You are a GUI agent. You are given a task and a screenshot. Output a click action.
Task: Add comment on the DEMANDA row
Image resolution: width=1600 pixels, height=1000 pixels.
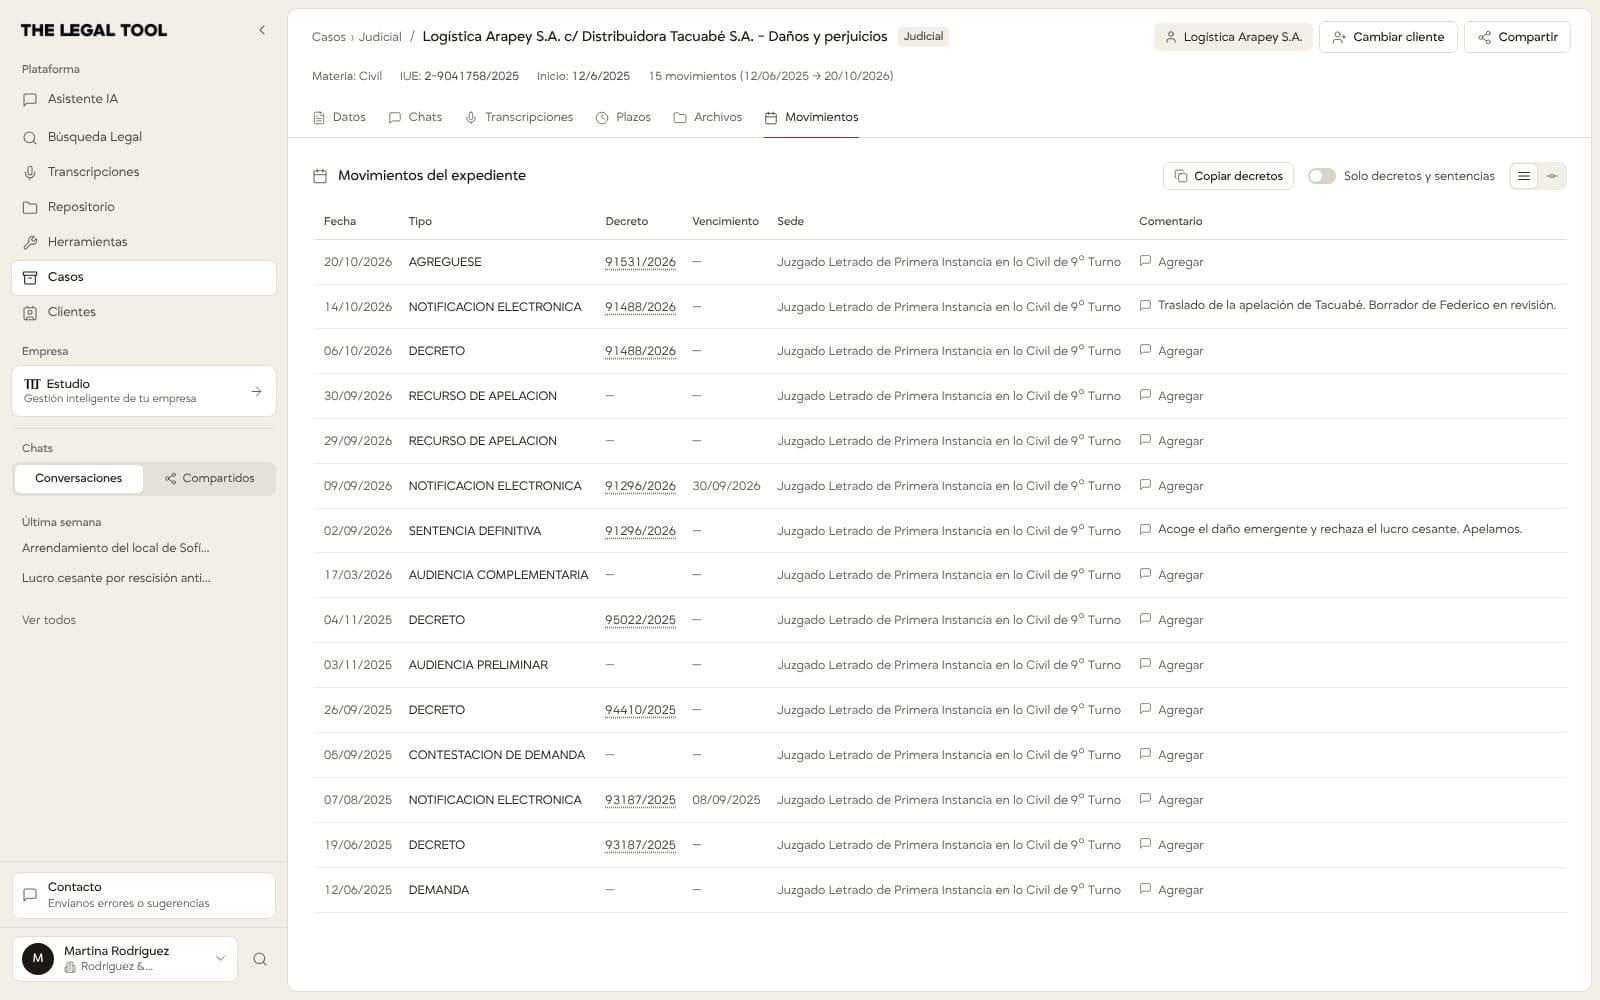click(1171, 890)
